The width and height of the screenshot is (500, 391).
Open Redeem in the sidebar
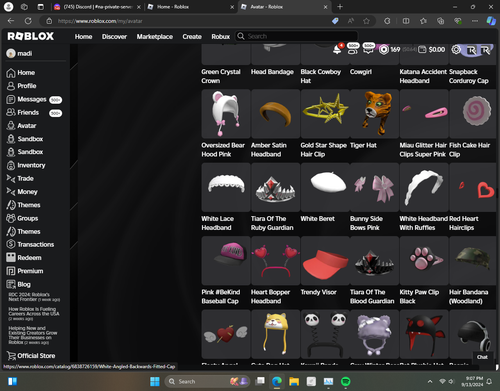tap(24, 258)
